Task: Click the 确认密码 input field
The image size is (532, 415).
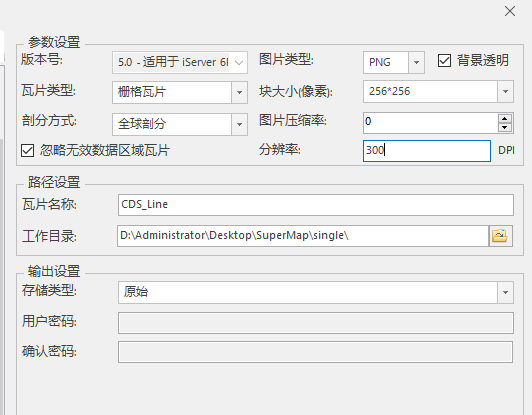Action: click(316, 352)
